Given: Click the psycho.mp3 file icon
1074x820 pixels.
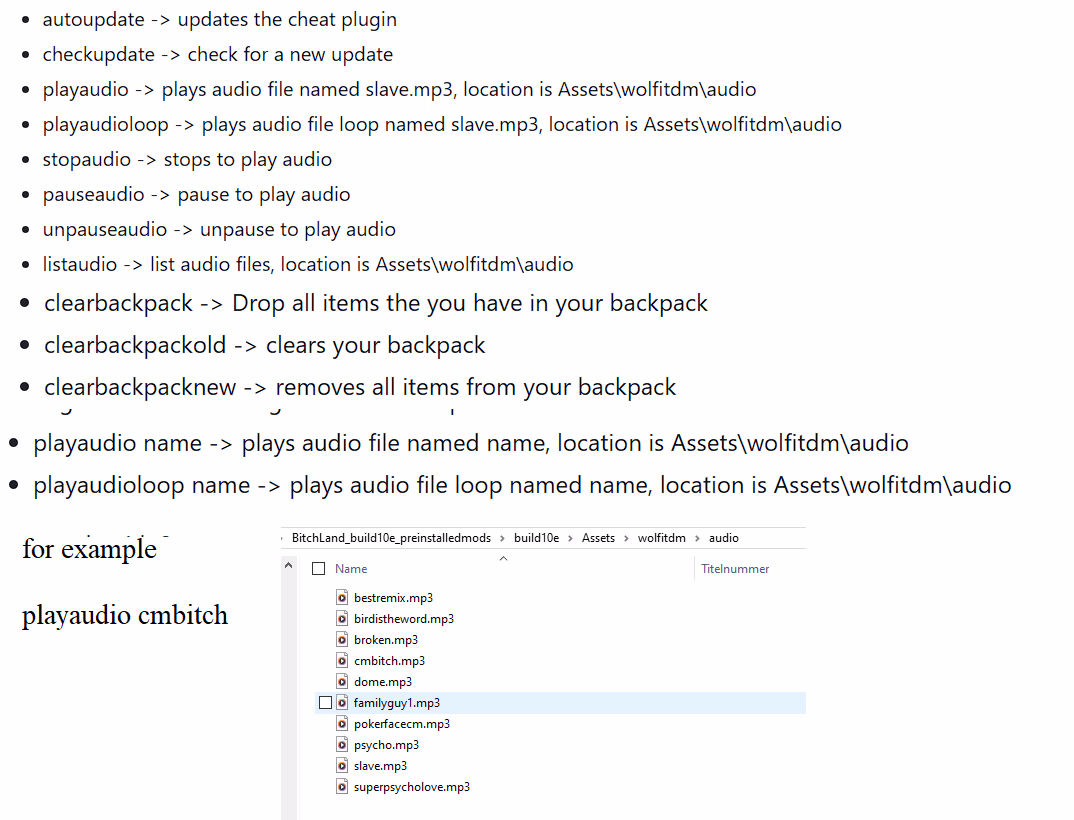Looking at the screenshot, I should coord(342,745).
